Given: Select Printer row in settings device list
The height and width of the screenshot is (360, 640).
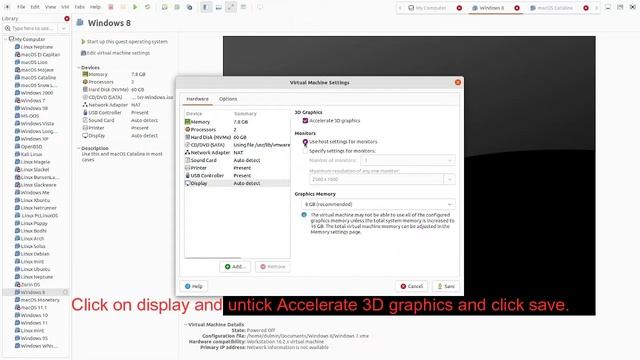Looking at the screenshot, I should pos(237,168).
